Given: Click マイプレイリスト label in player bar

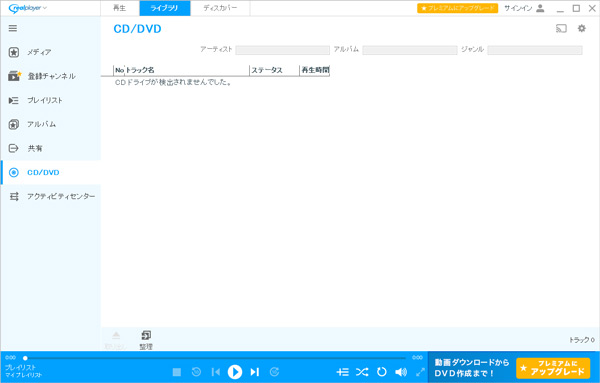Looking at the screenshot, I should tap(23, 375).
